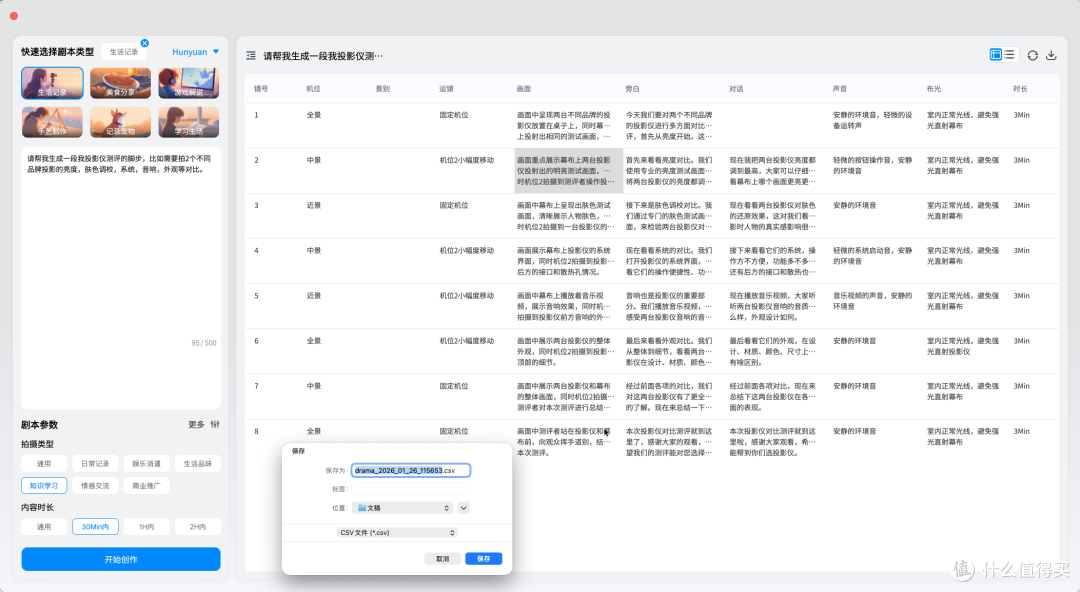Choose 商业推广 shooting type
1080x592 pixels.
coord(147,486)
